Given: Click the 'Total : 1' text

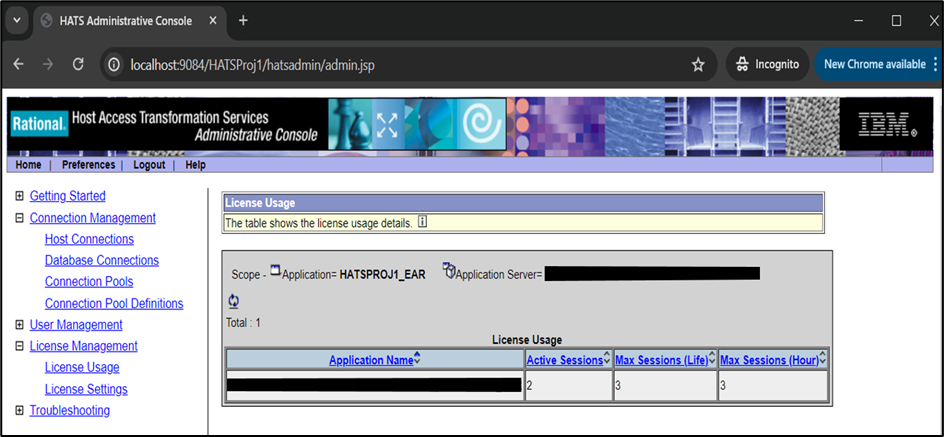Looking at the screenshot, I should pyautogui.click(x=243, y=323).
